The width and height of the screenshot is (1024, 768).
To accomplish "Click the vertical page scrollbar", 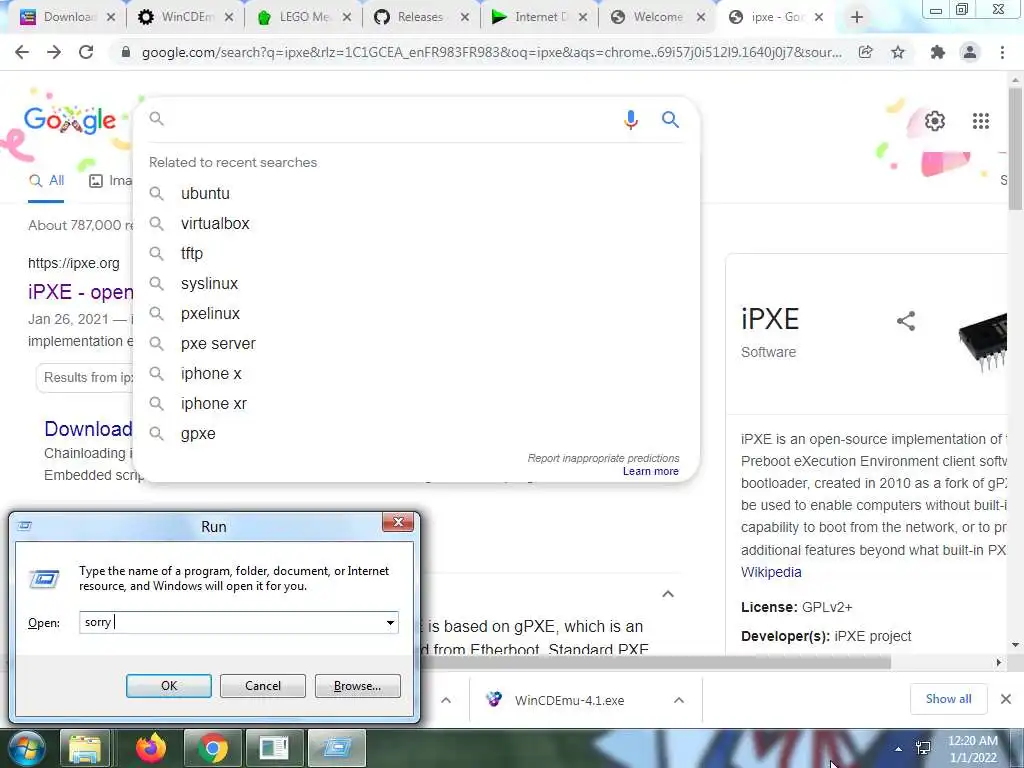I will (x=1016, y=150).
